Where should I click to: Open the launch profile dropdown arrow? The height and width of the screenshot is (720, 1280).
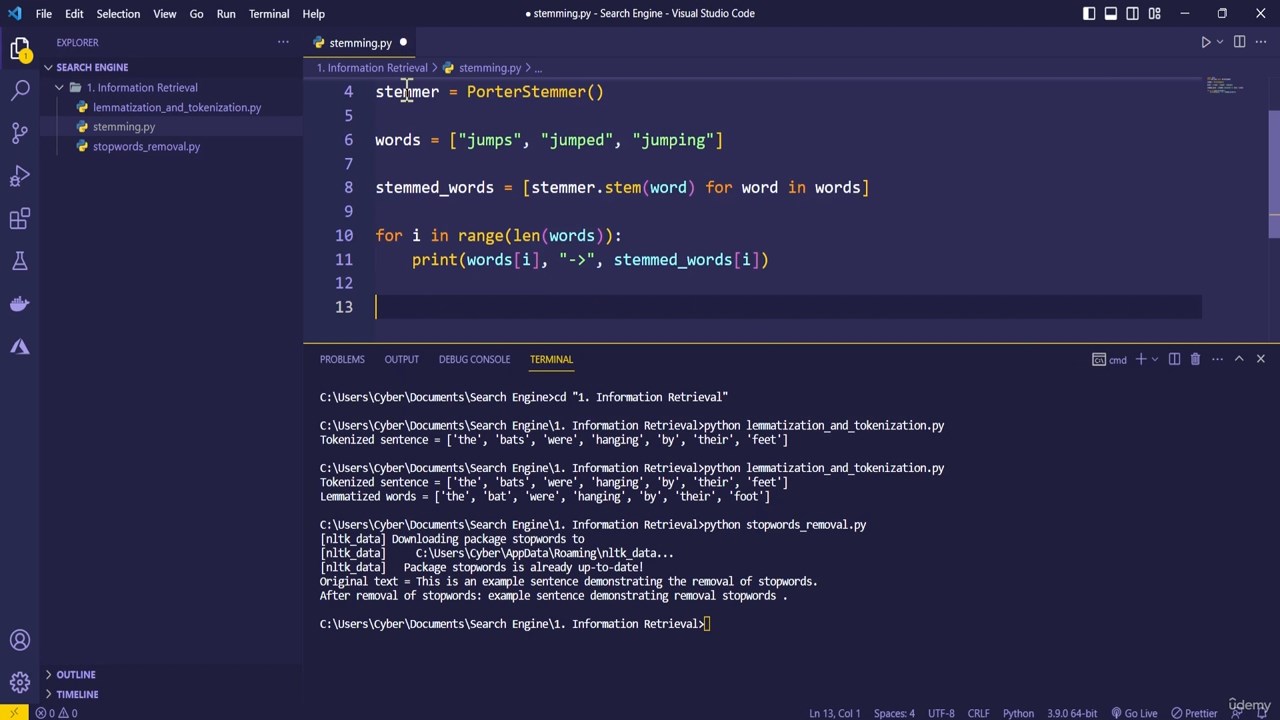pos(1155,359)
